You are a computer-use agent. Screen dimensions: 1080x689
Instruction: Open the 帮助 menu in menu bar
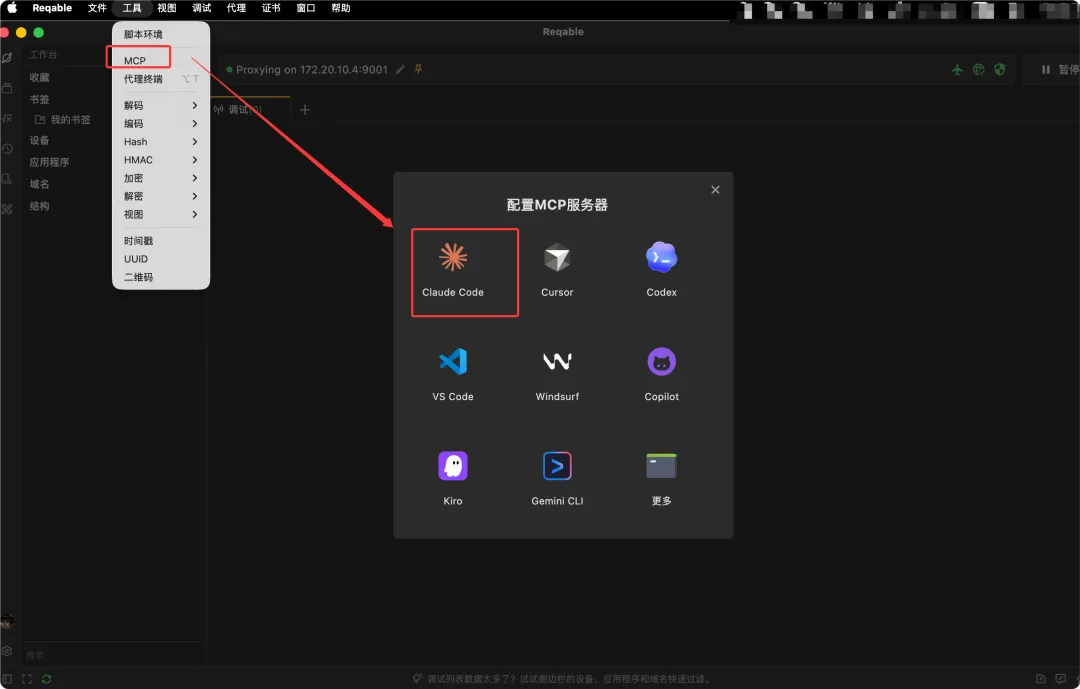tap(341, 8)
